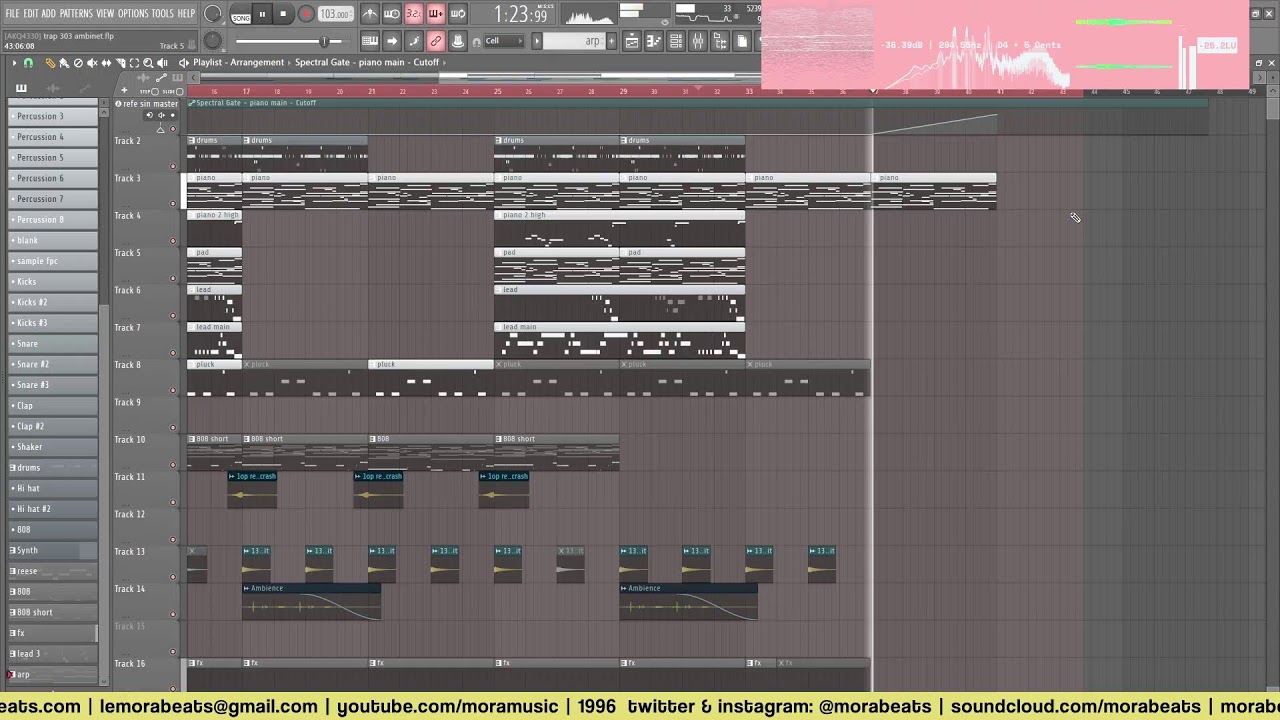Open the OPTIONS menu
The image size is (1280, 720).
coord(133,14)
